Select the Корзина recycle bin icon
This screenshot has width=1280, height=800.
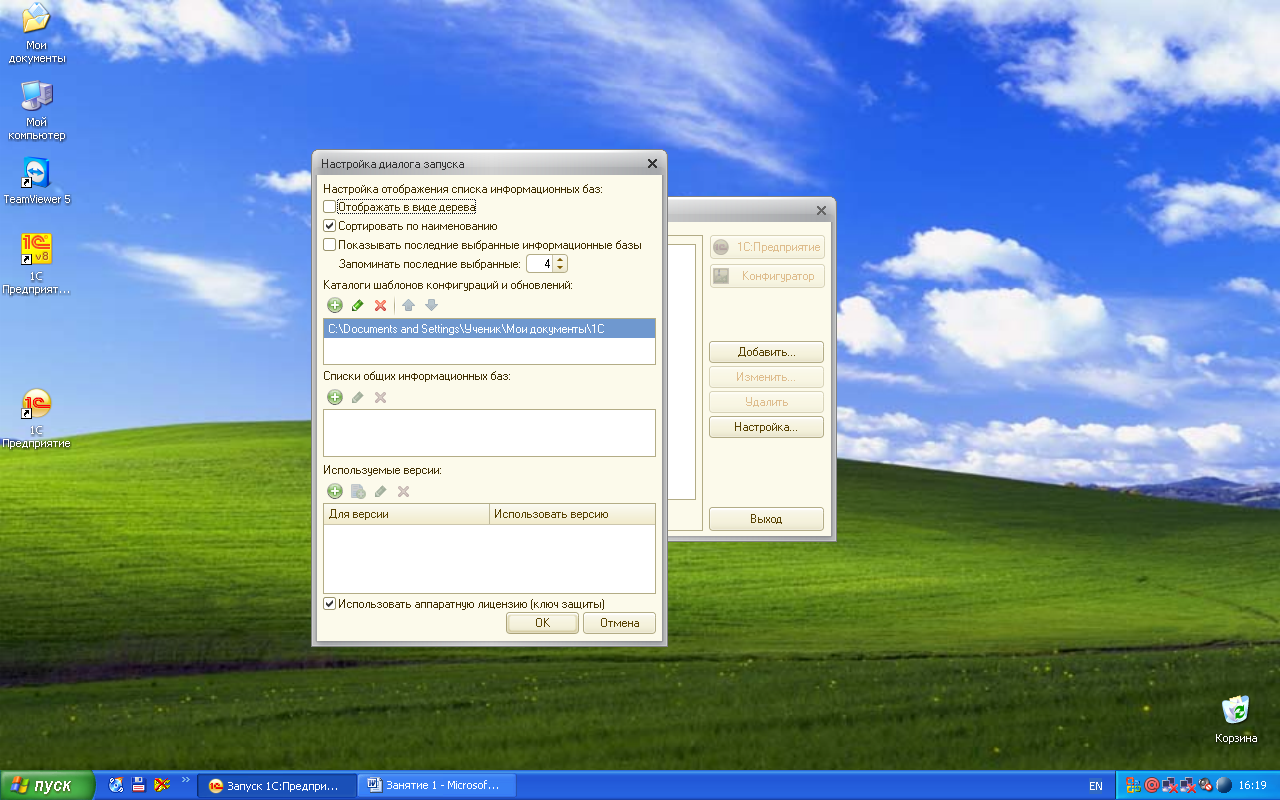[1236, 718]
